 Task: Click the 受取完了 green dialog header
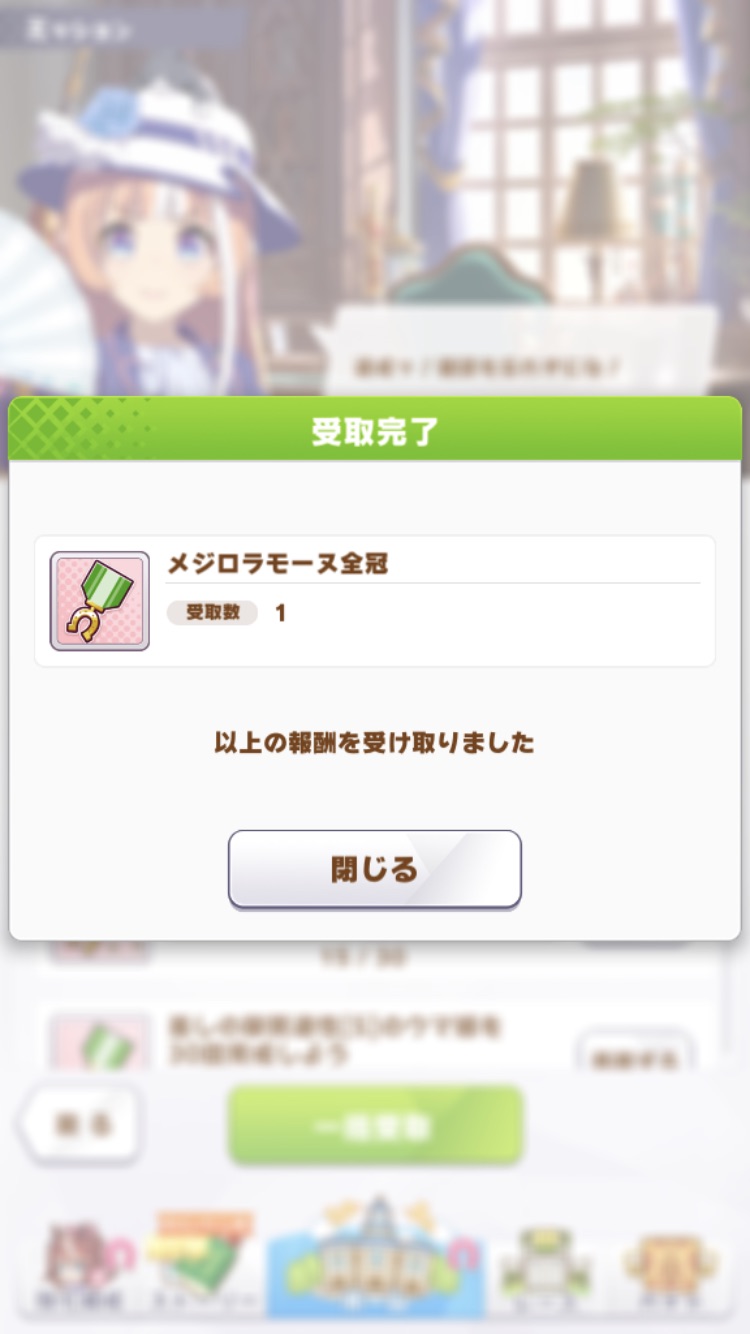[375, 429]
